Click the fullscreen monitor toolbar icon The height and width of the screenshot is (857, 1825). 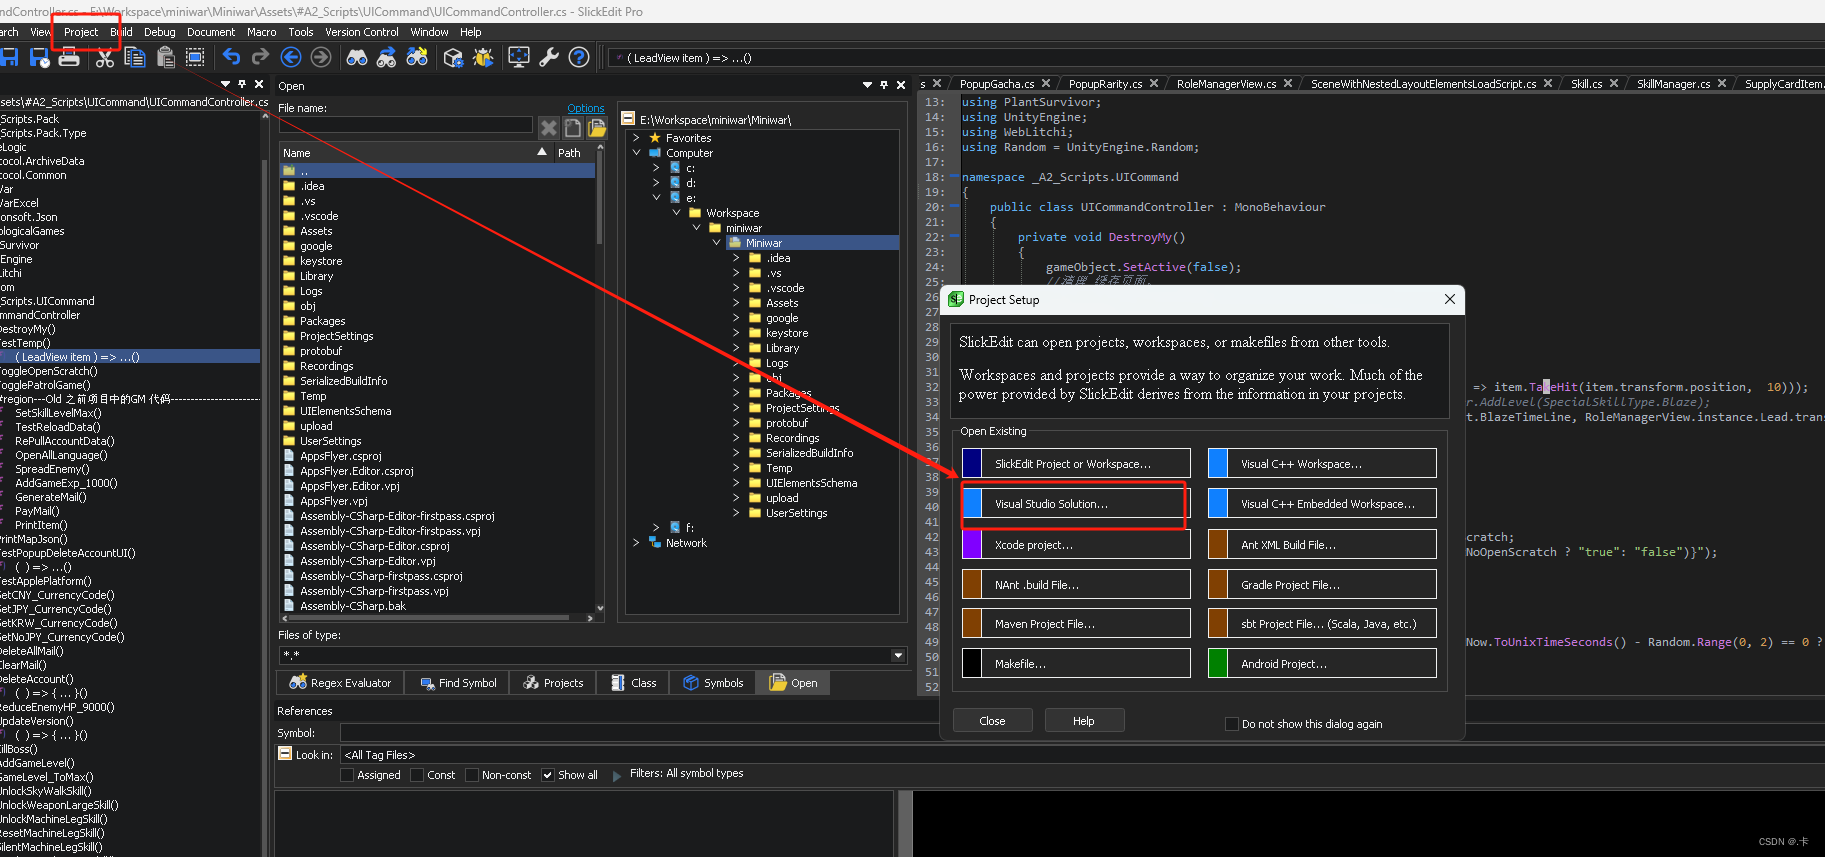519,57
